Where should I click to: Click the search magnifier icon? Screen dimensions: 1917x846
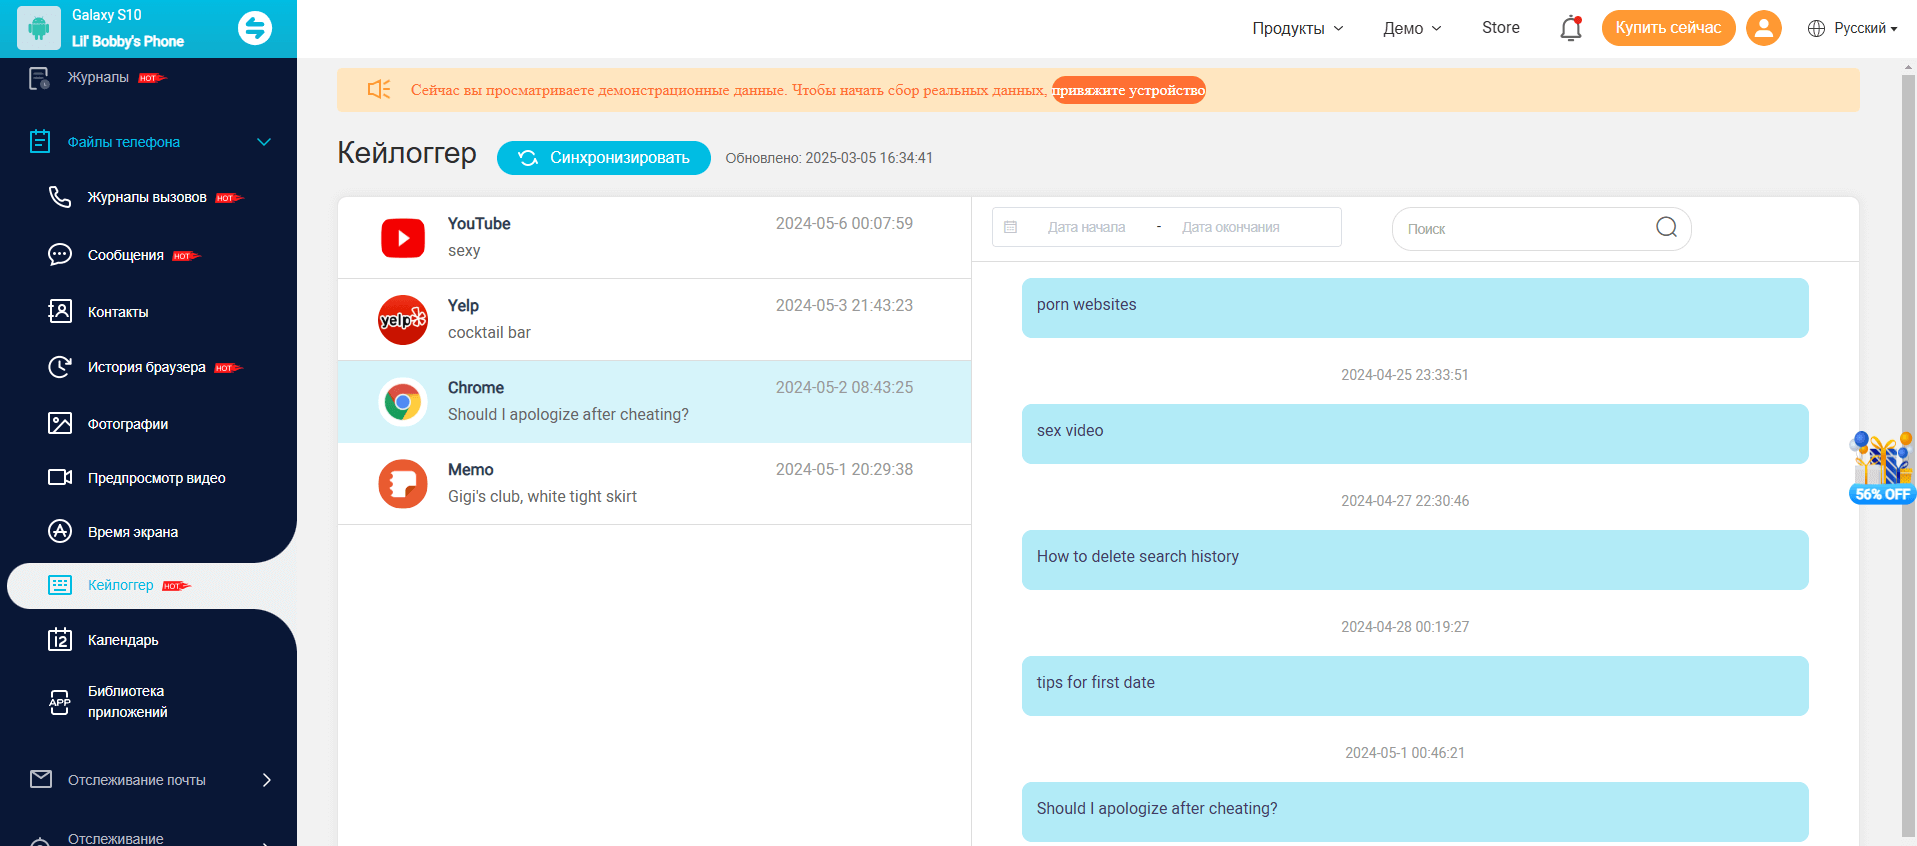[x=1666, y=228]
